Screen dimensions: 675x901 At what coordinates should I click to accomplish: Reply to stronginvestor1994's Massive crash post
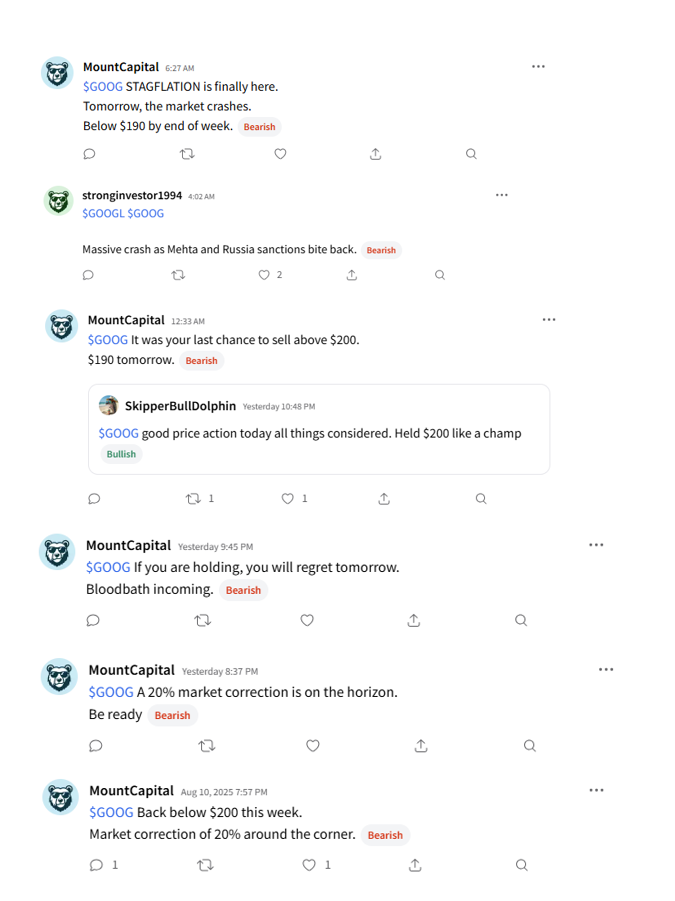tap(88, 275)
